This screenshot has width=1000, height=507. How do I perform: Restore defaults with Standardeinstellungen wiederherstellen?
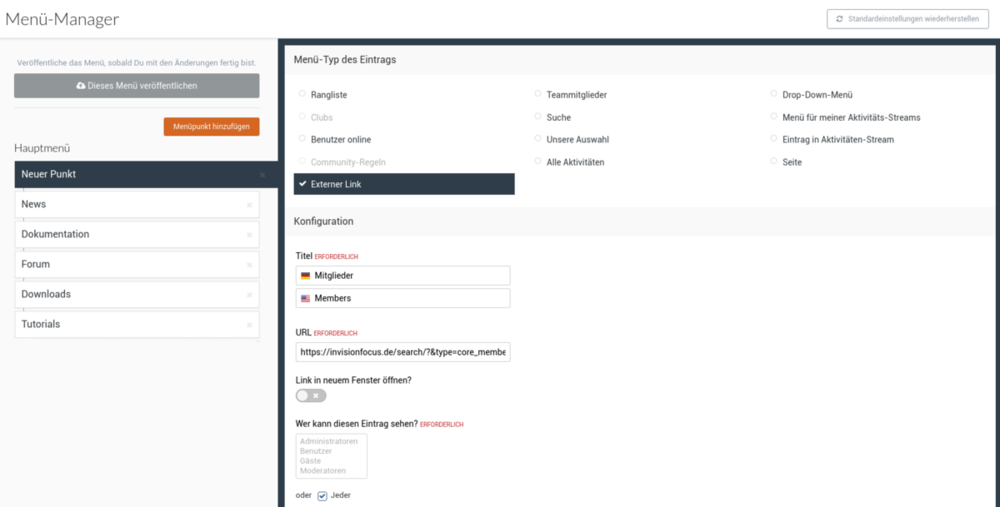(x=907, y=19)
